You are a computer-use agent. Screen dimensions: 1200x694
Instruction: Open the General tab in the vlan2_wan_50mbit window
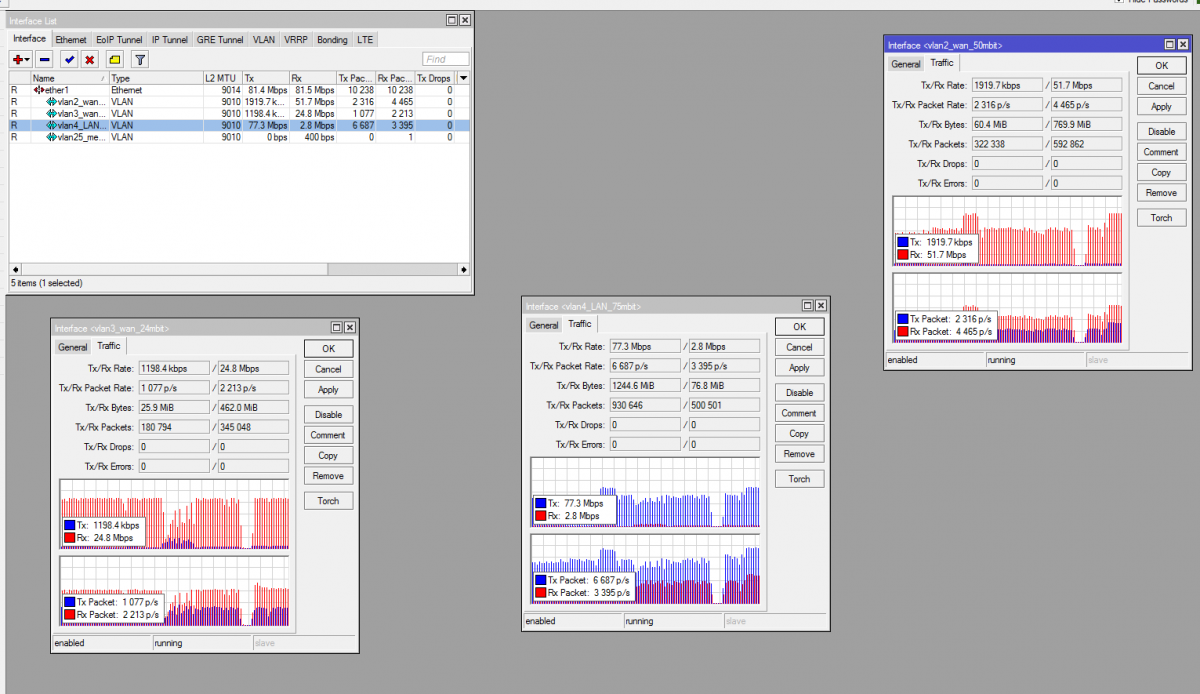(905, 64)
